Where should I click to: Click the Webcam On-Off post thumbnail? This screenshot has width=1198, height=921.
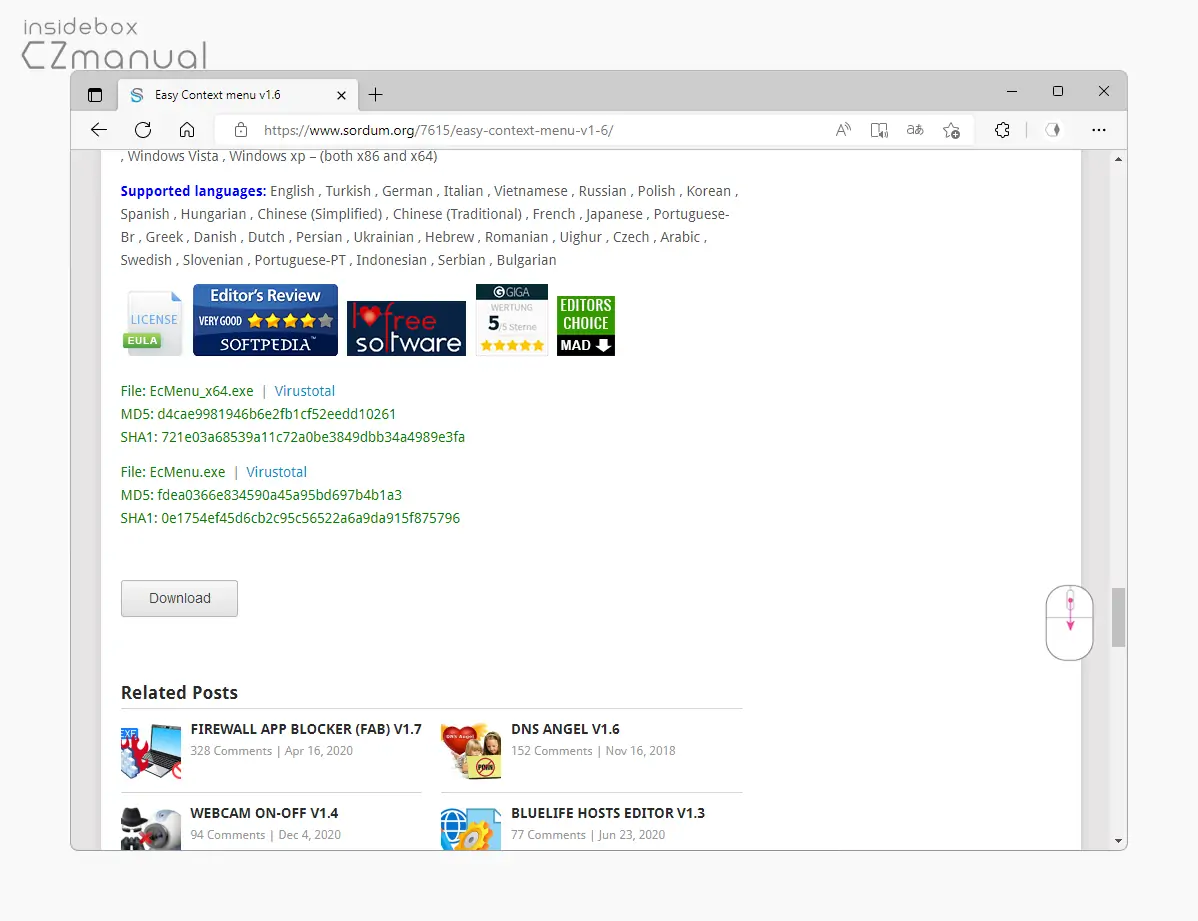(151, 829)
